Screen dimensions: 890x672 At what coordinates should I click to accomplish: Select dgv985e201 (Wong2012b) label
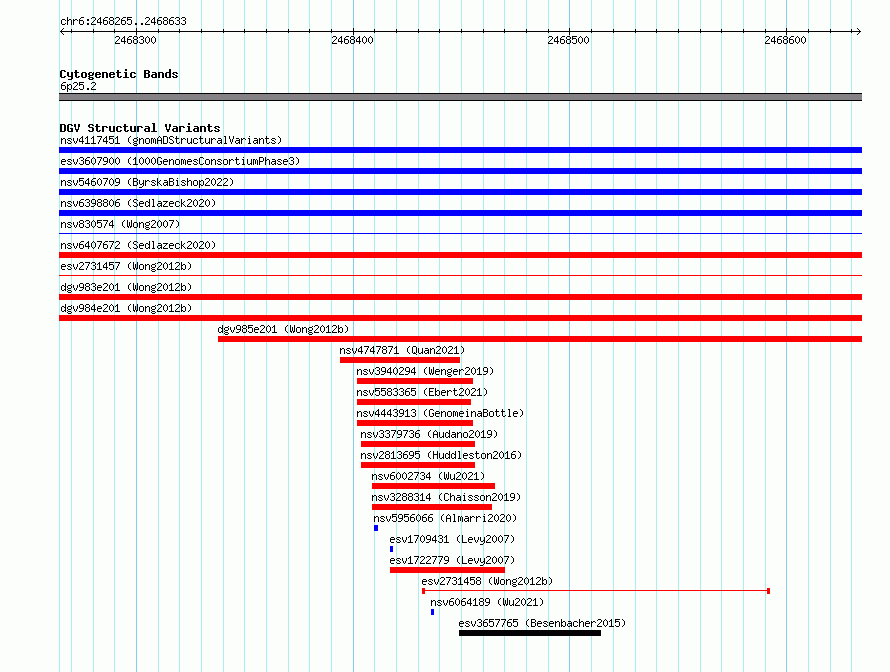pyautogui.click(x=283, y=329)
